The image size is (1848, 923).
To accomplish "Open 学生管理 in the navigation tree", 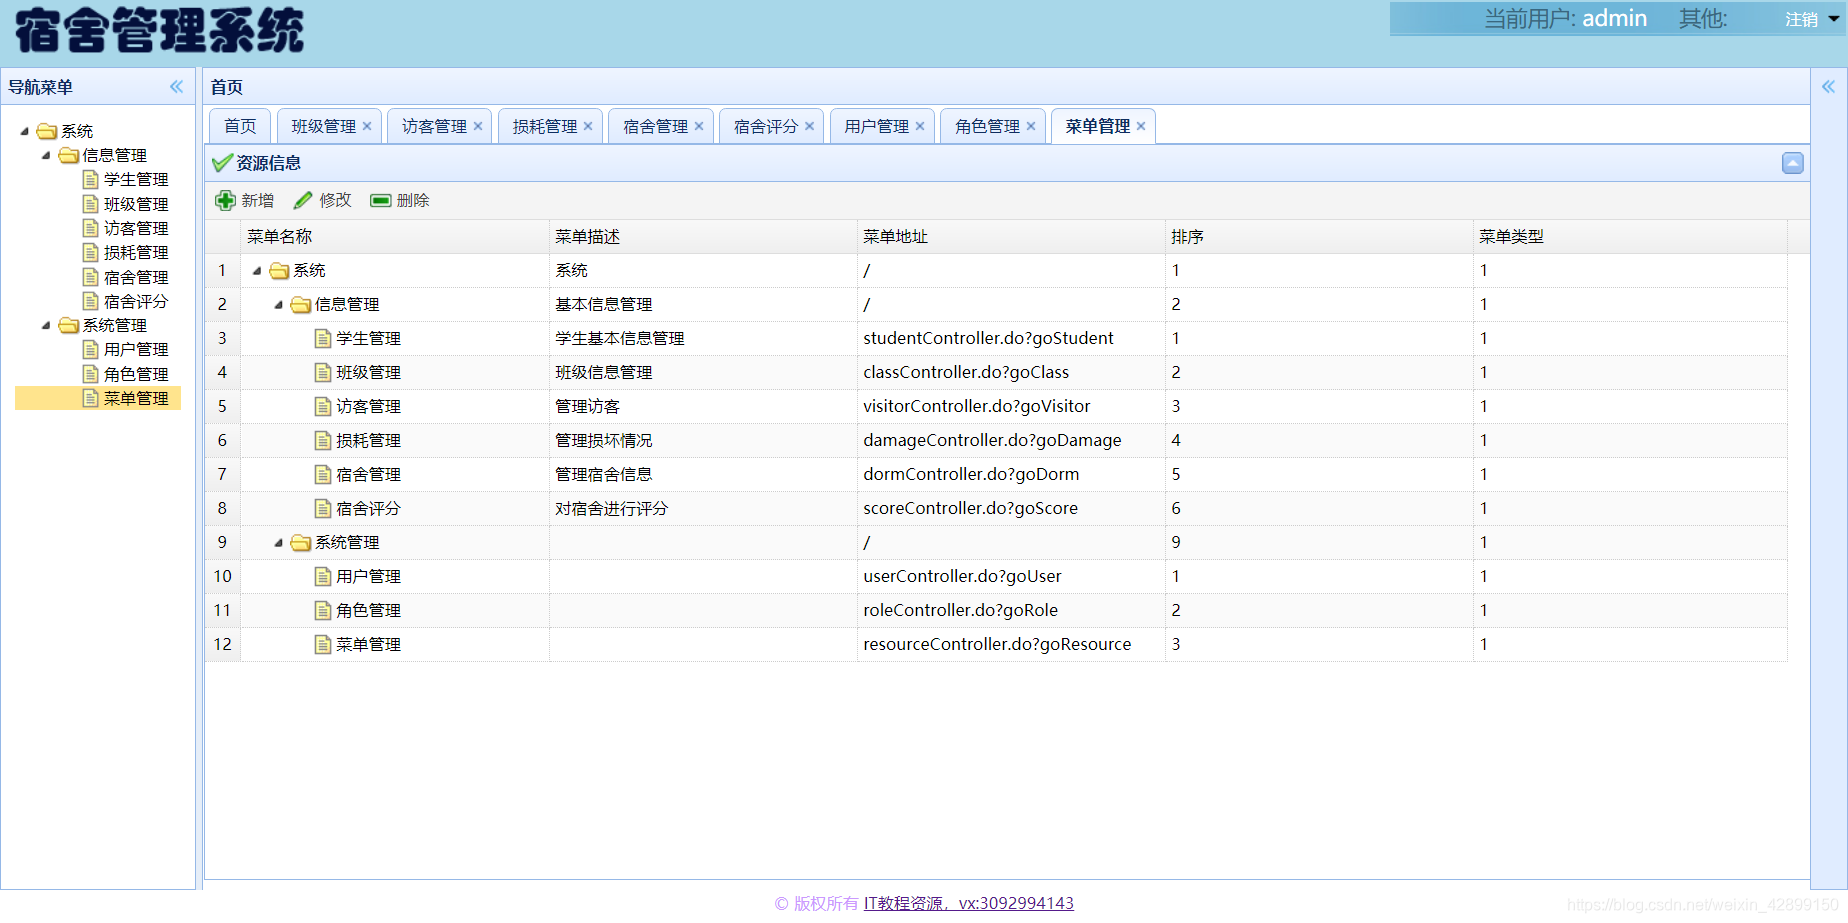I will [x=136, y=179].
